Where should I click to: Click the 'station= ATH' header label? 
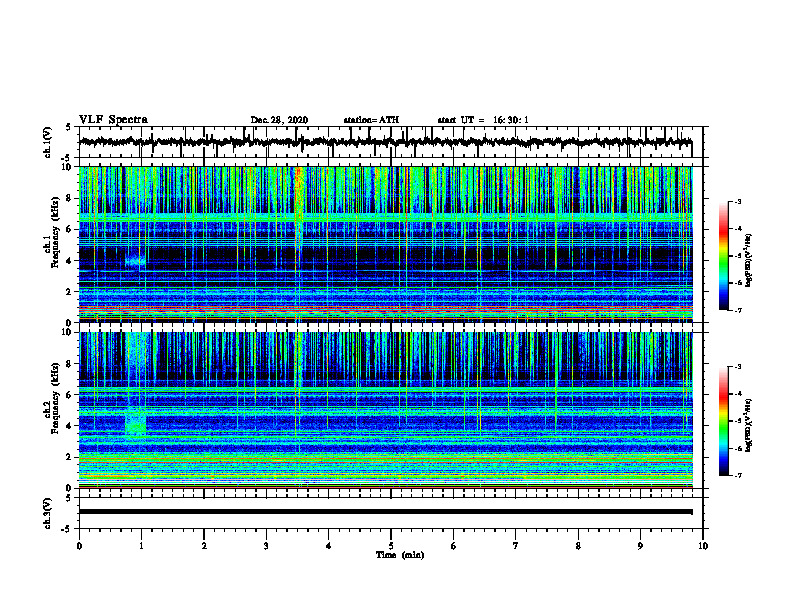371,120
